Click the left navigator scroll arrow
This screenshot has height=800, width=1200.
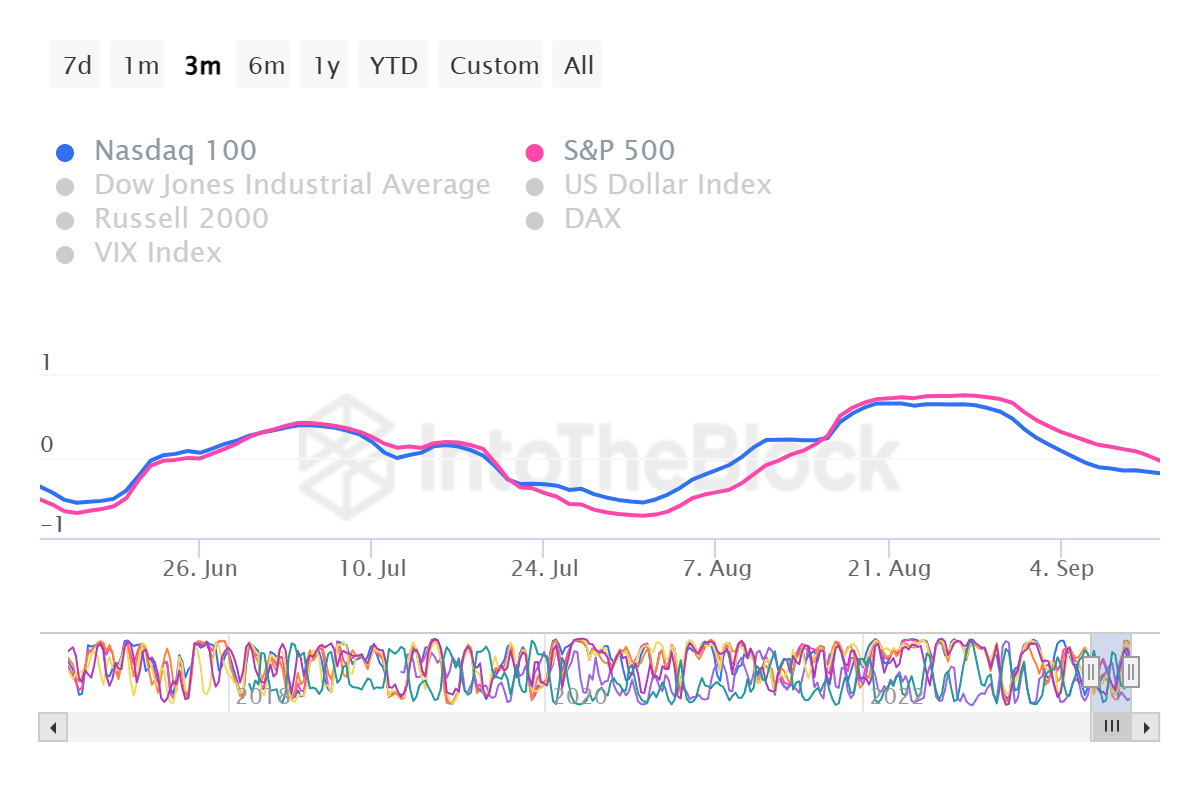(52, 727)
